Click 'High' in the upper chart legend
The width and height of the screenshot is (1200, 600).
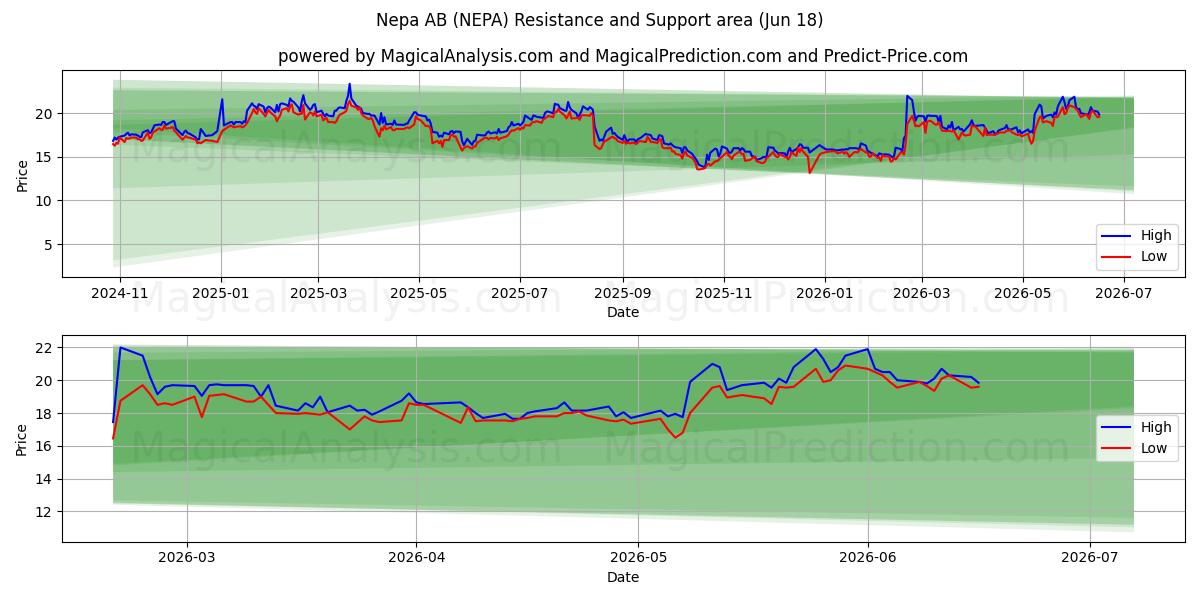tap(1156, 236)
